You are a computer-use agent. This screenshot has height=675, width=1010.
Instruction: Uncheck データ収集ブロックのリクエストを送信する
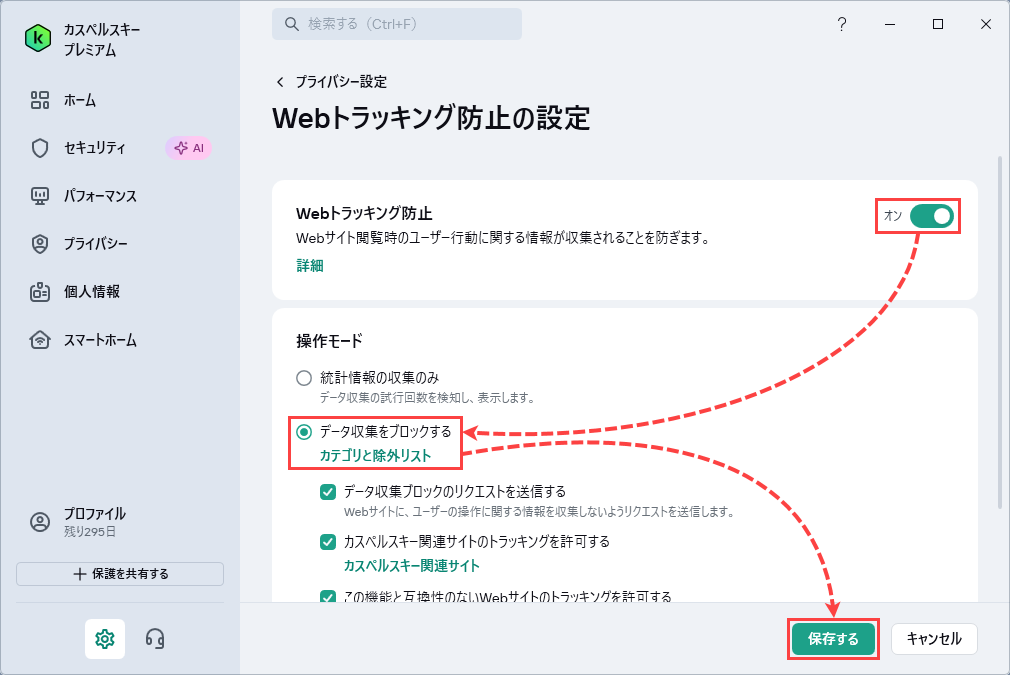tap(328, 493)
